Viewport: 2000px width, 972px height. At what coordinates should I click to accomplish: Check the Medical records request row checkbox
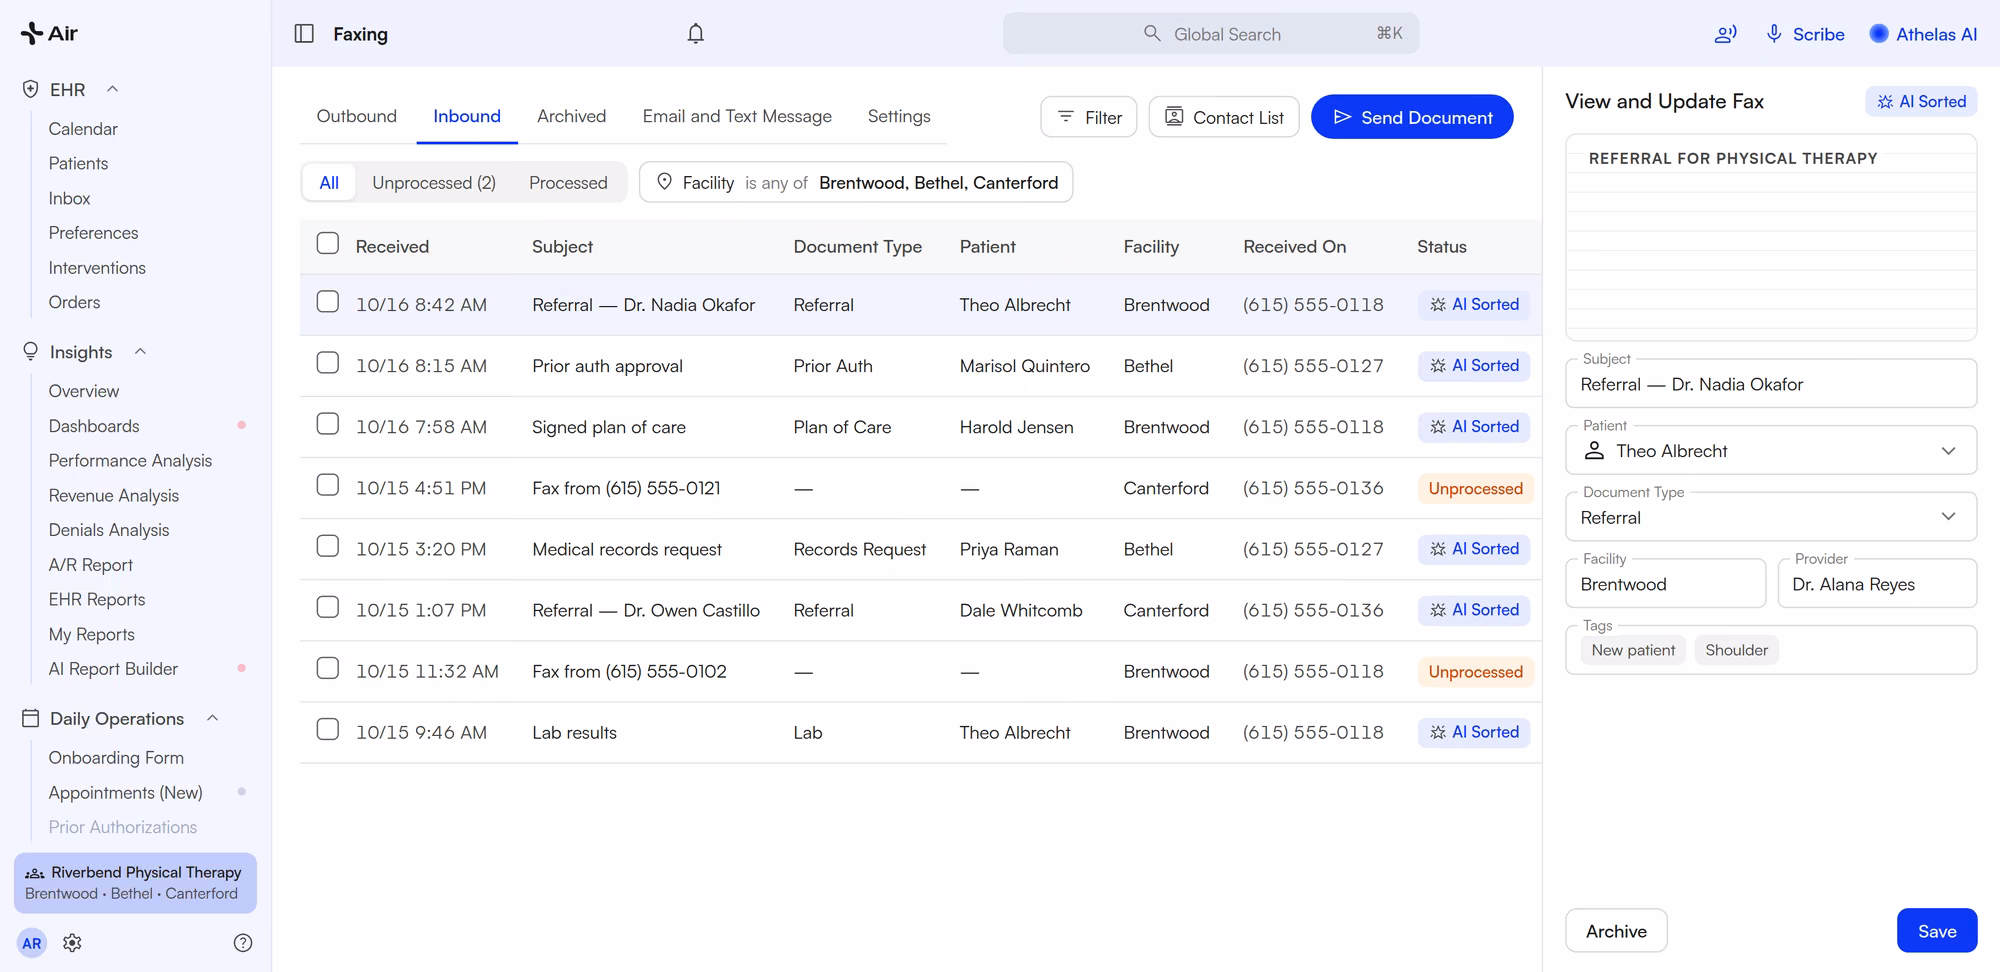(328, 546)
